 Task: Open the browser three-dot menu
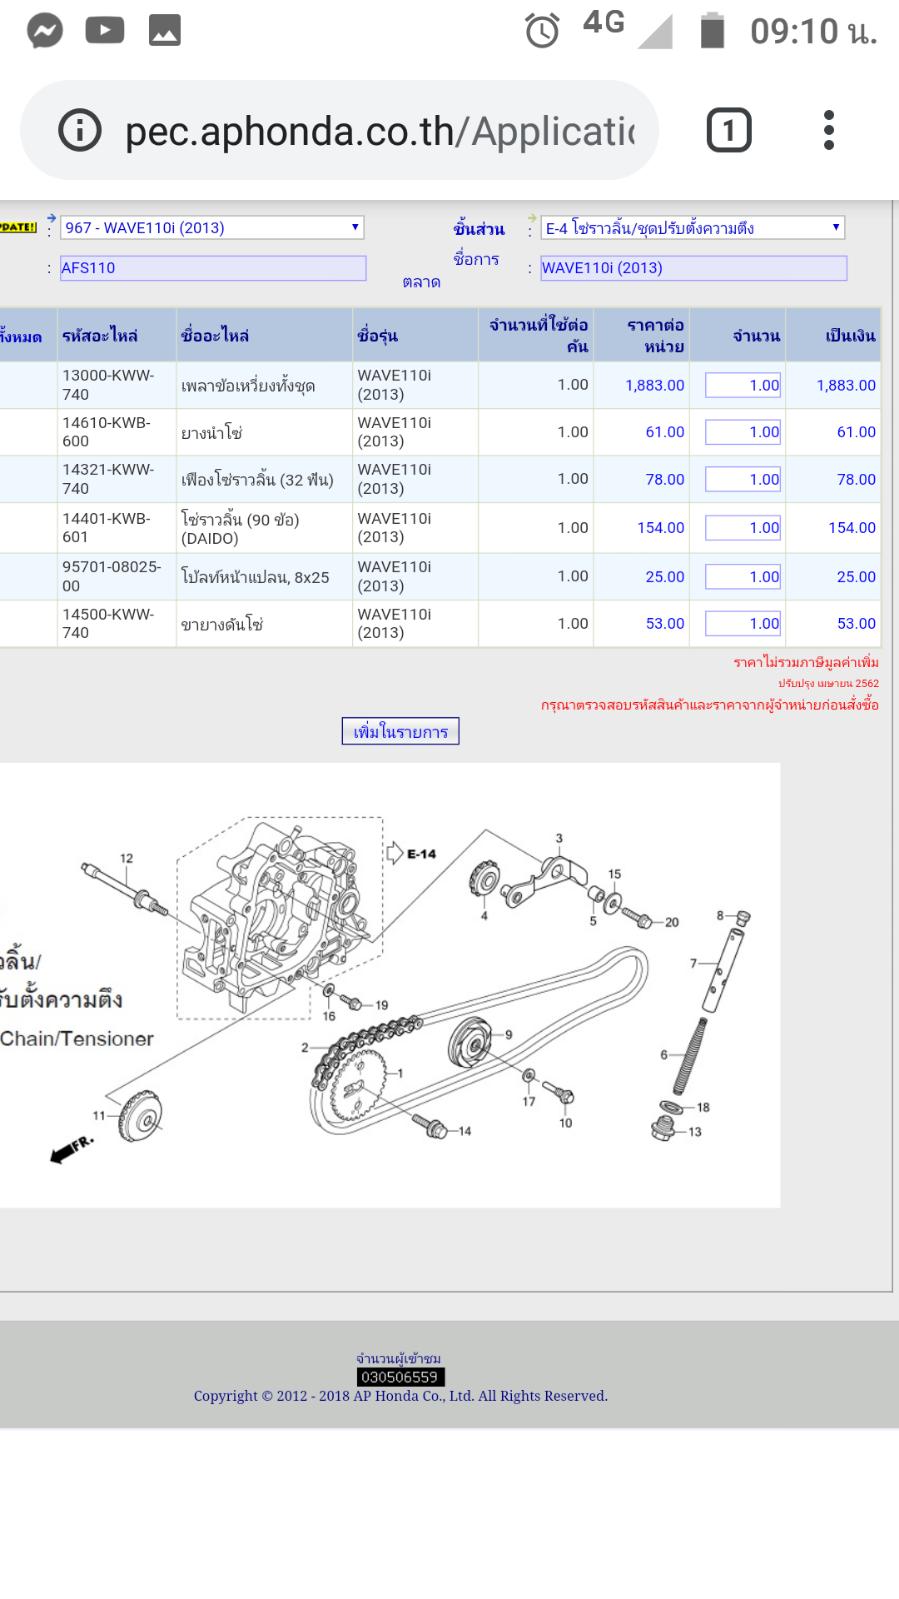[x=828, y=130]
